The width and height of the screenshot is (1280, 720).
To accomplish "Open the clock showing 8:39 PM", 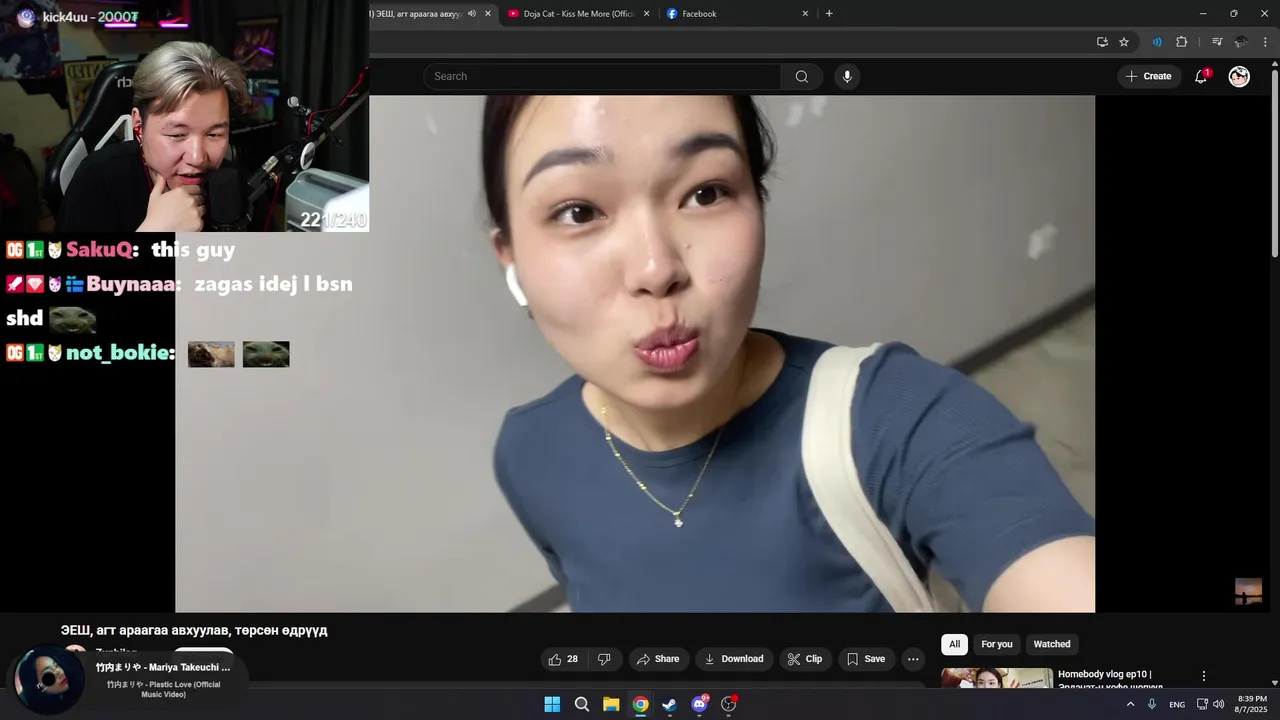I will coord(1252,704).
